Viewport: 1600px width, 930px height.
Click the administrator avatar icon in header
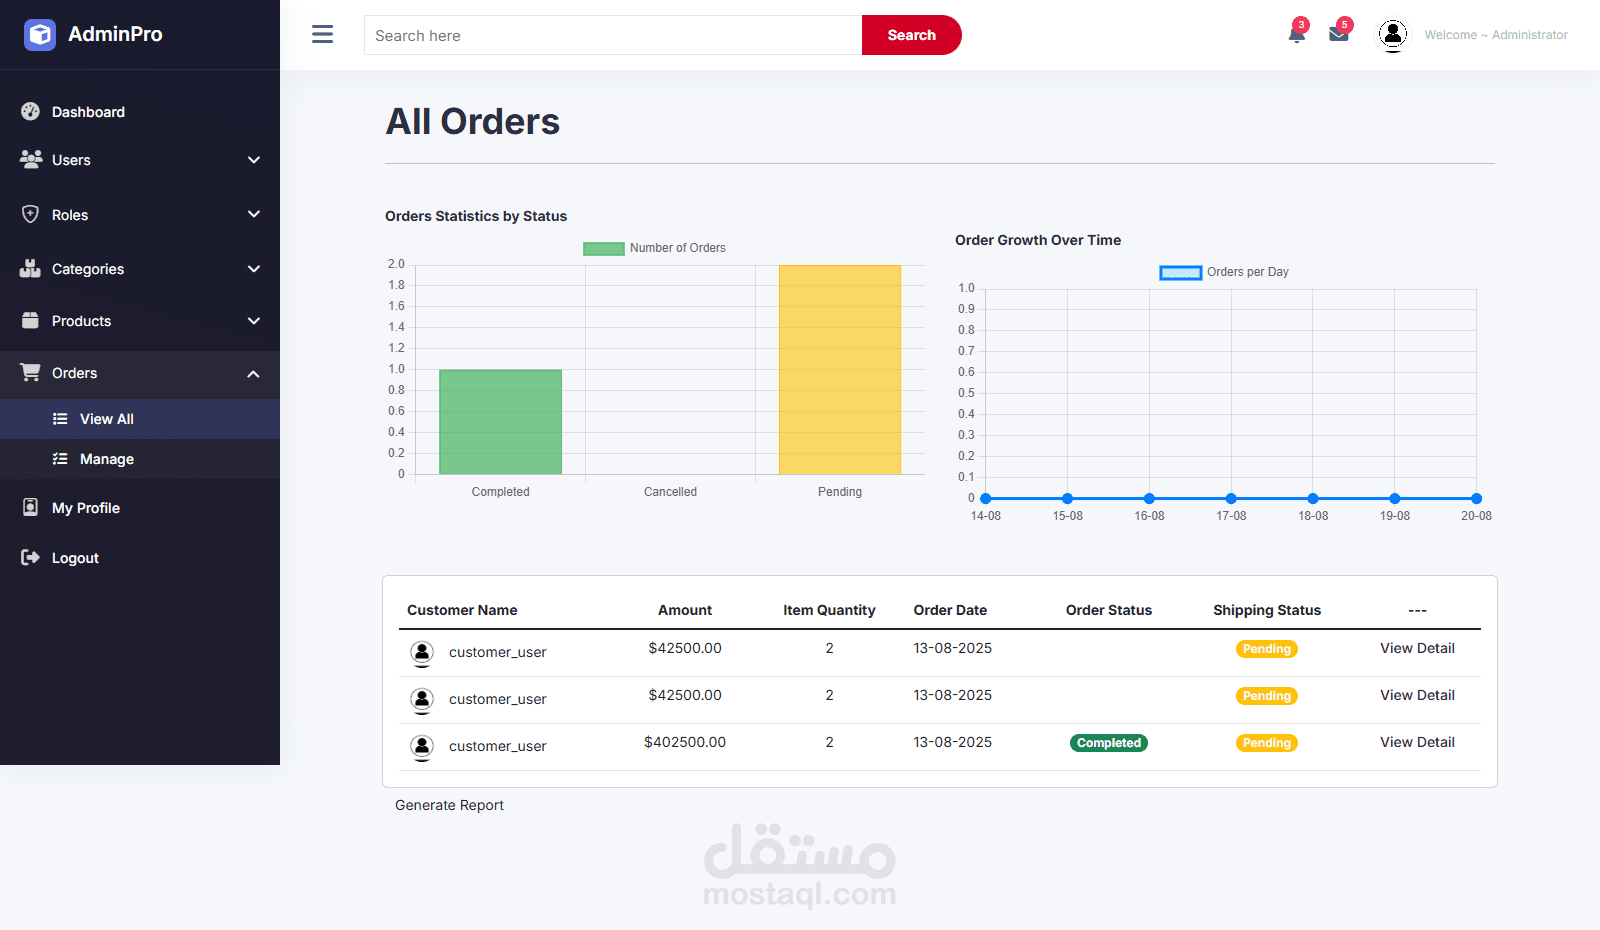(x=1393, y=35)
